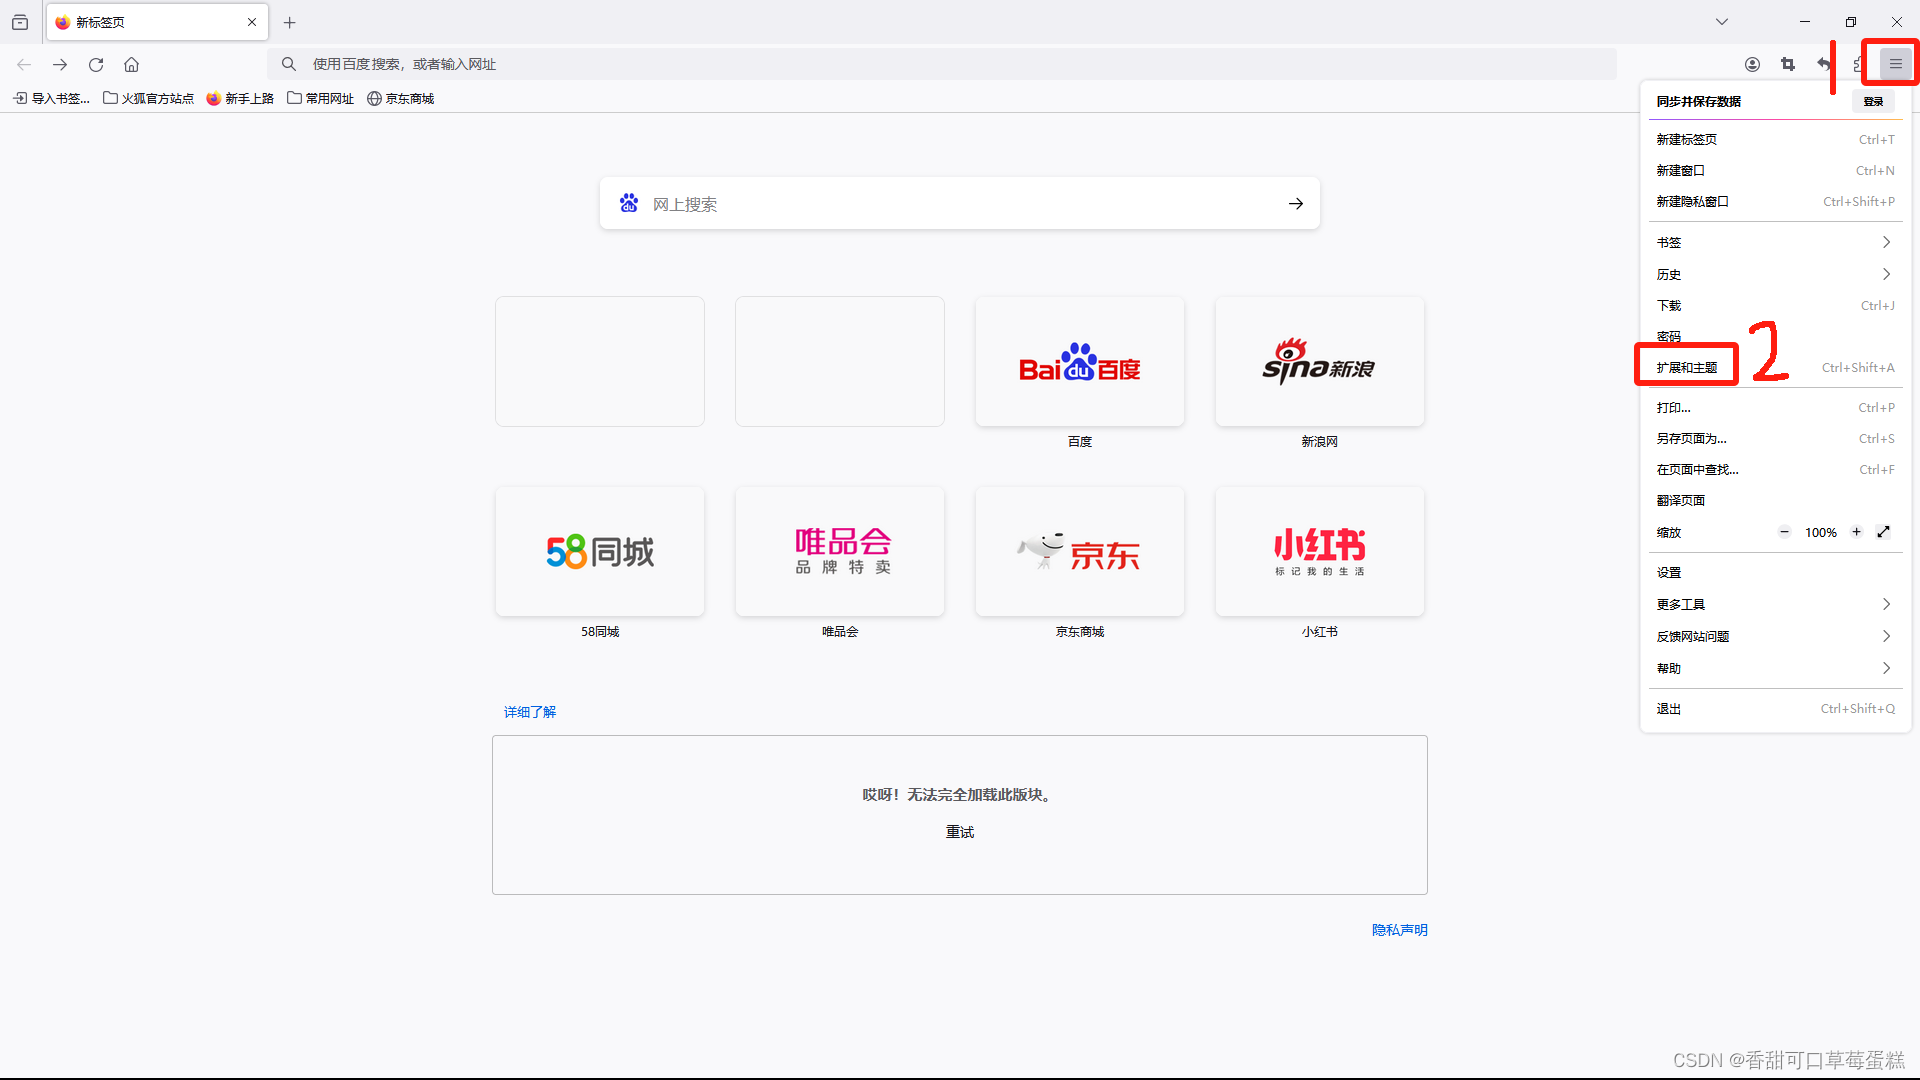The height and width of the screenshot is (1080, 1920).
Task: Open the 常用网址 bookmarks folder
Action: click(320, 98)
